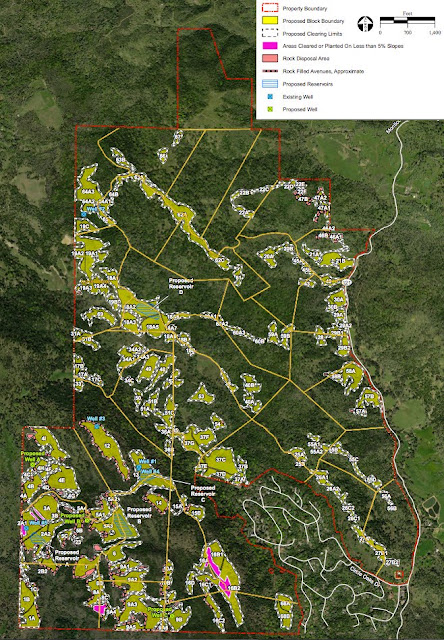The width and height of the screenshot is (444, 640).
Task: Click the 'Proposed Block Boundary' legend text
Action: coord(313,21)
